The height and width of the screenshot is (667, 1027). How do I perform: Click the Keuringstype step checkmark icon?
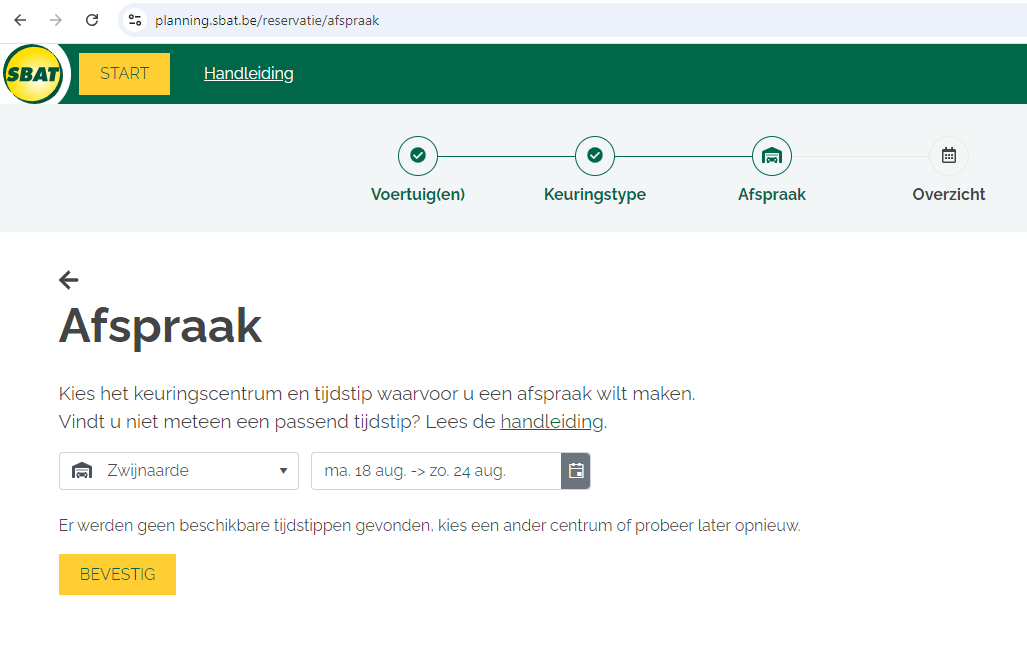(x=595, y=156)
